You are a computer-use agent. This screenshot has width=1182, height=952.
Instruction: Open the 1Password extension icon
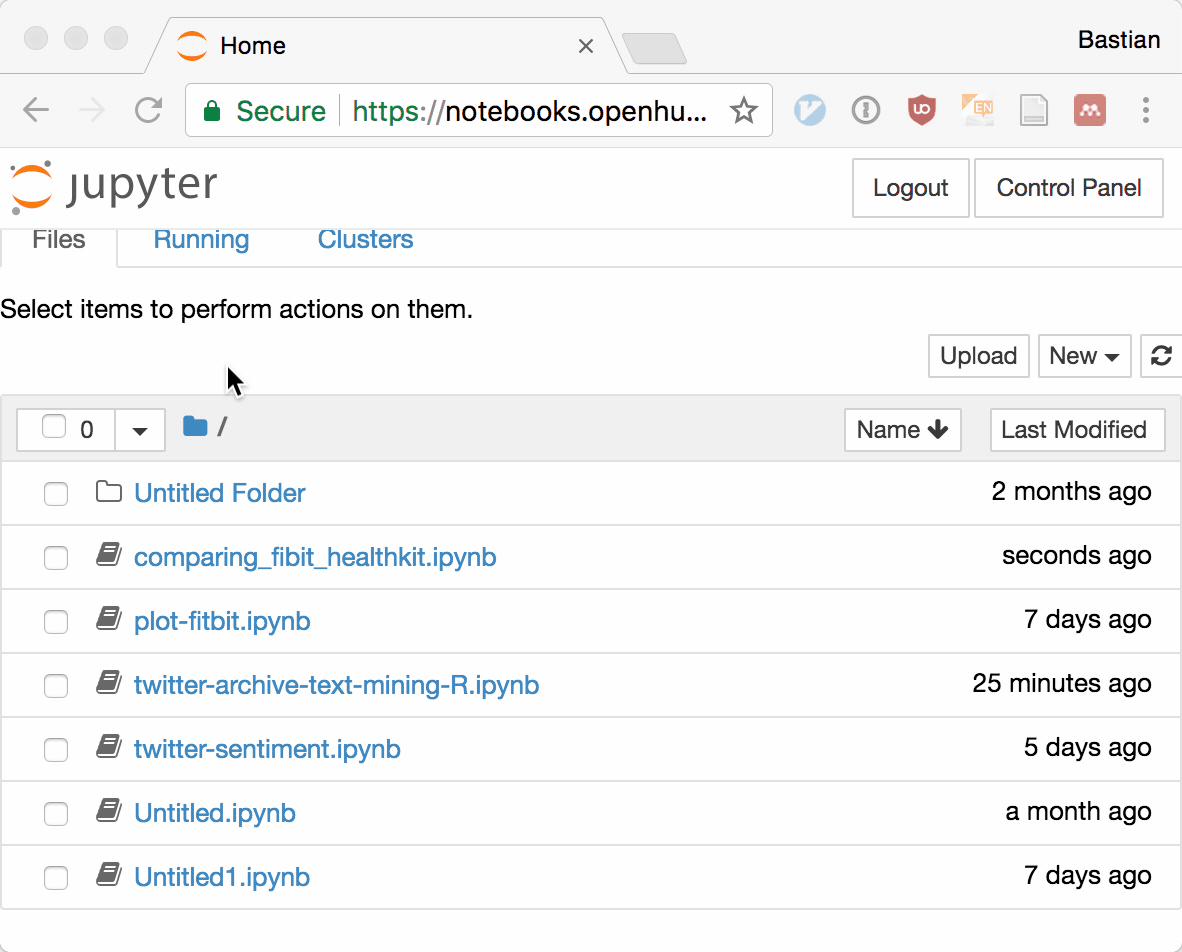pos(865,110)
